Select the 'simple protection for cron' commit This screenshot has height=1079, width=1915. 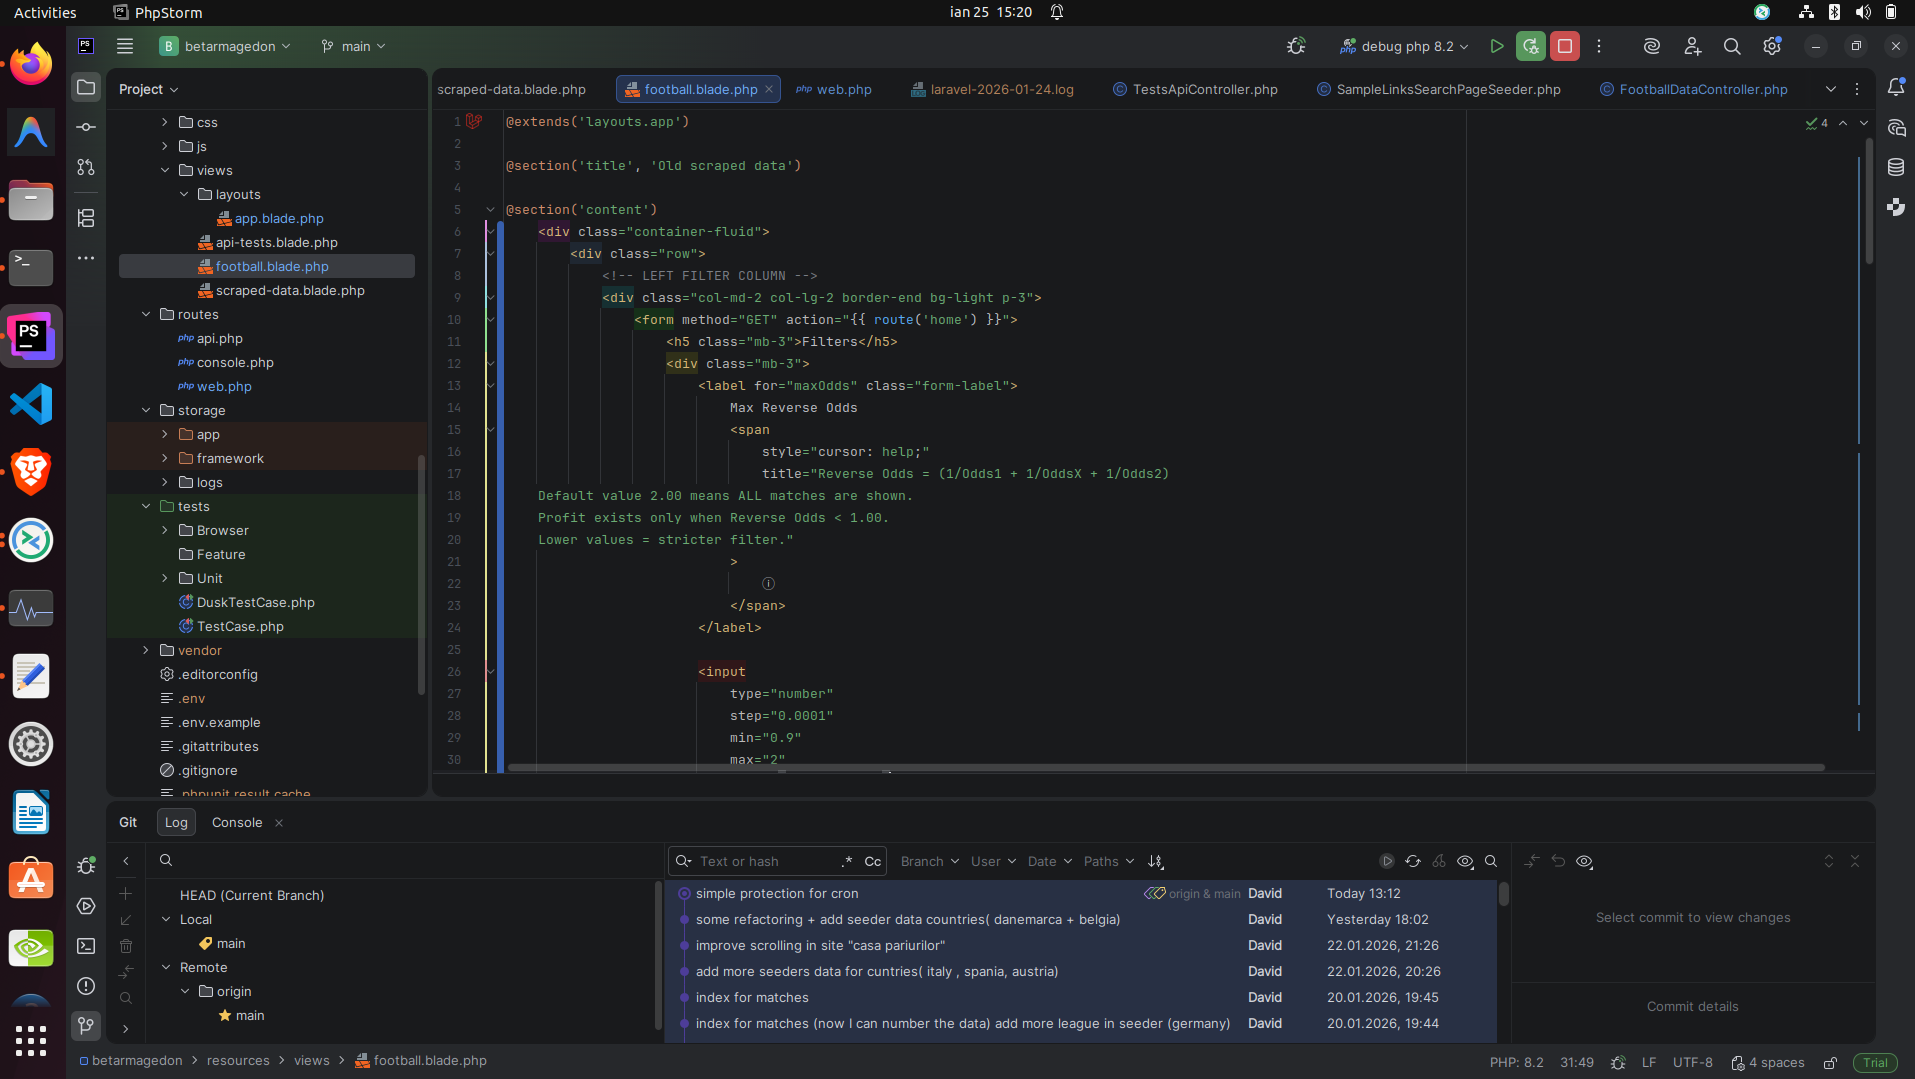coord(777,893)
